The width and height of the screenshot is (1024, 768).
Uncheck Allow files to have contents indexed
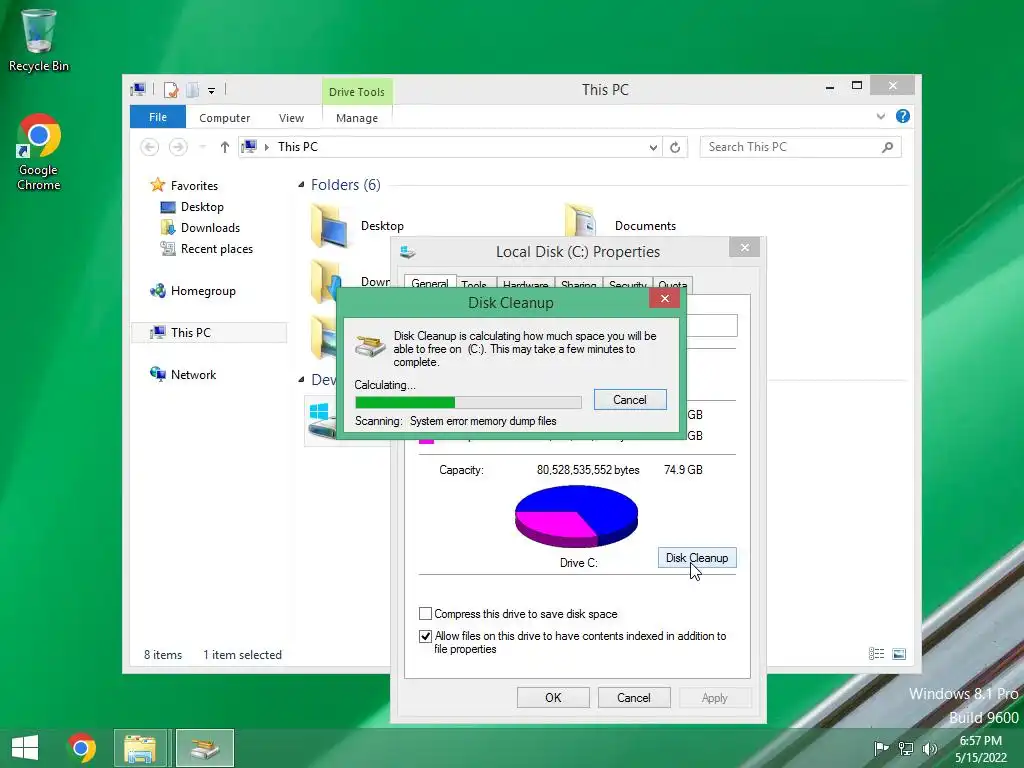point(425,636)
